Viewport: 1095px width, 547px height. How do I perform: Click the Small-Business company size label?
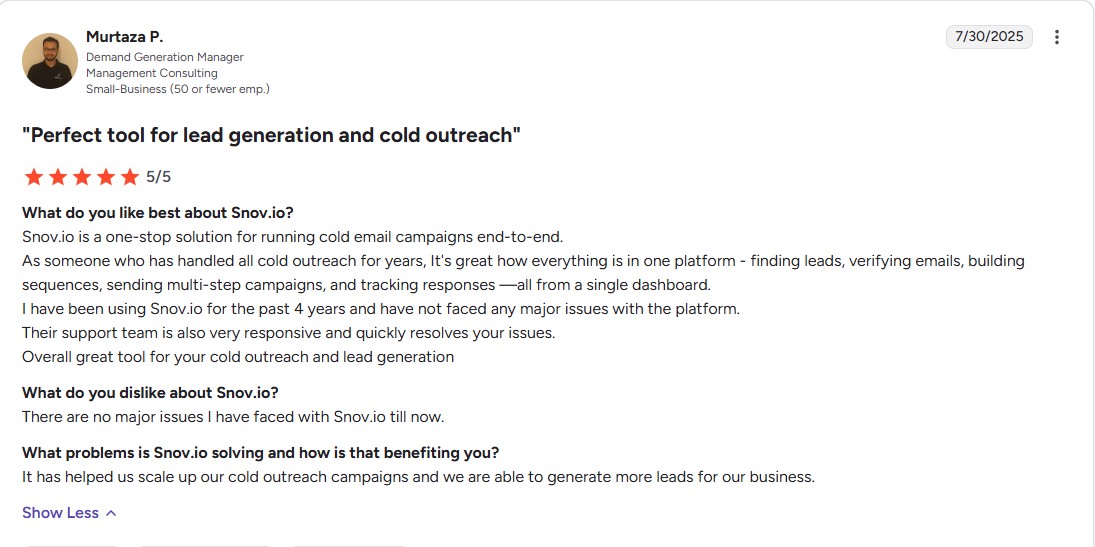tap(177, 89)
